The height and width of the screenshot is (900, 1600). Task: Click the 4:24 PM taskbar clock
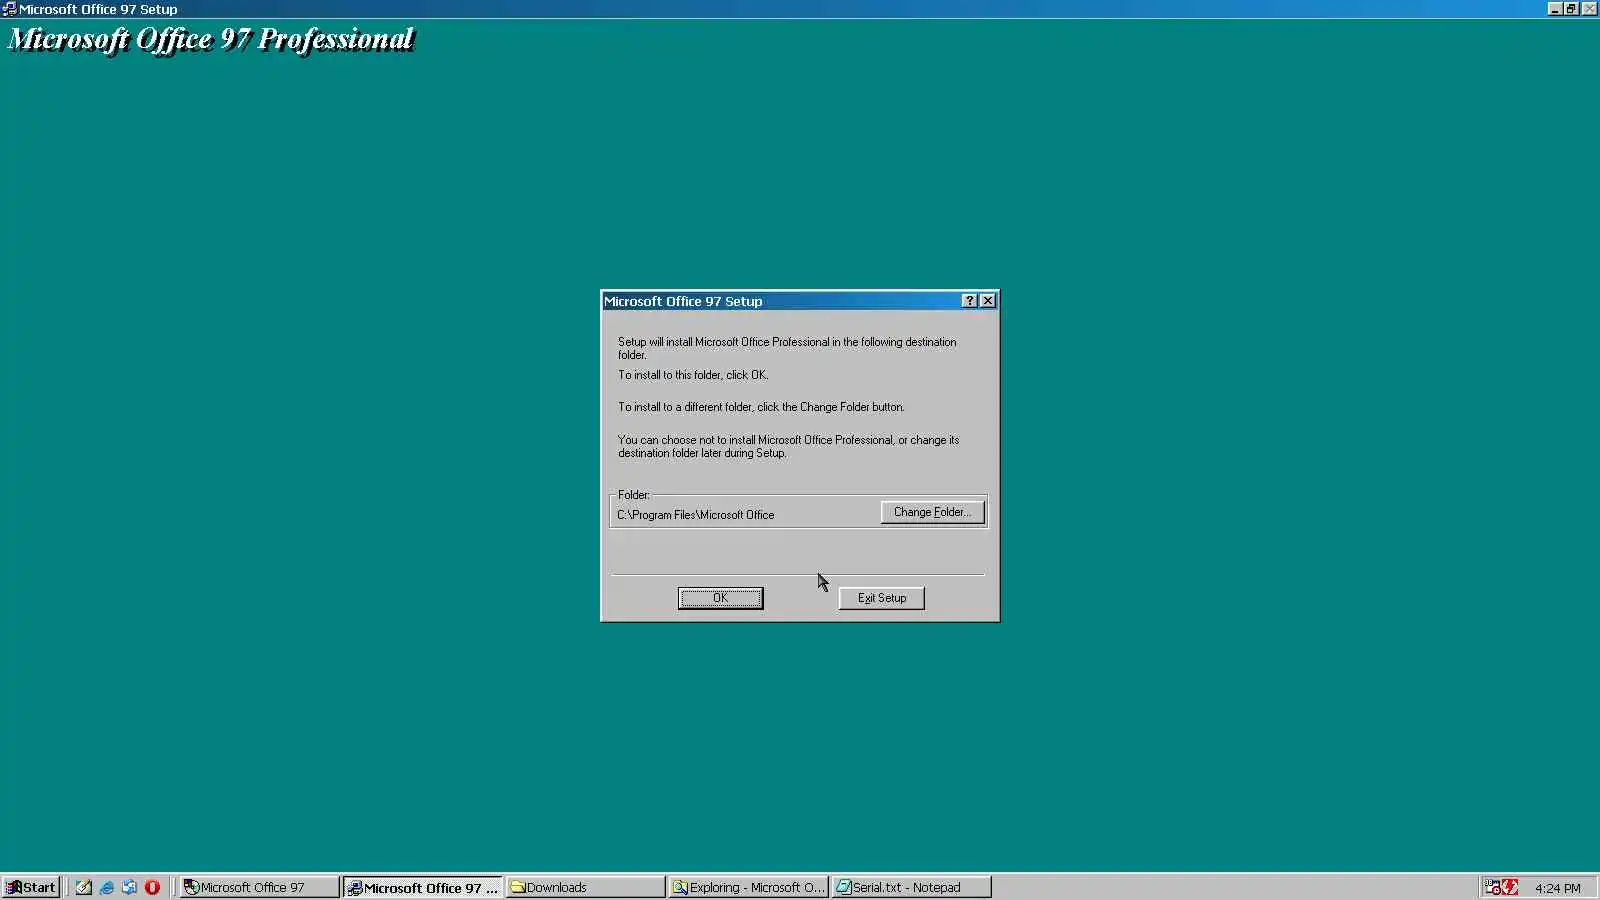[x=1558, y=888]
